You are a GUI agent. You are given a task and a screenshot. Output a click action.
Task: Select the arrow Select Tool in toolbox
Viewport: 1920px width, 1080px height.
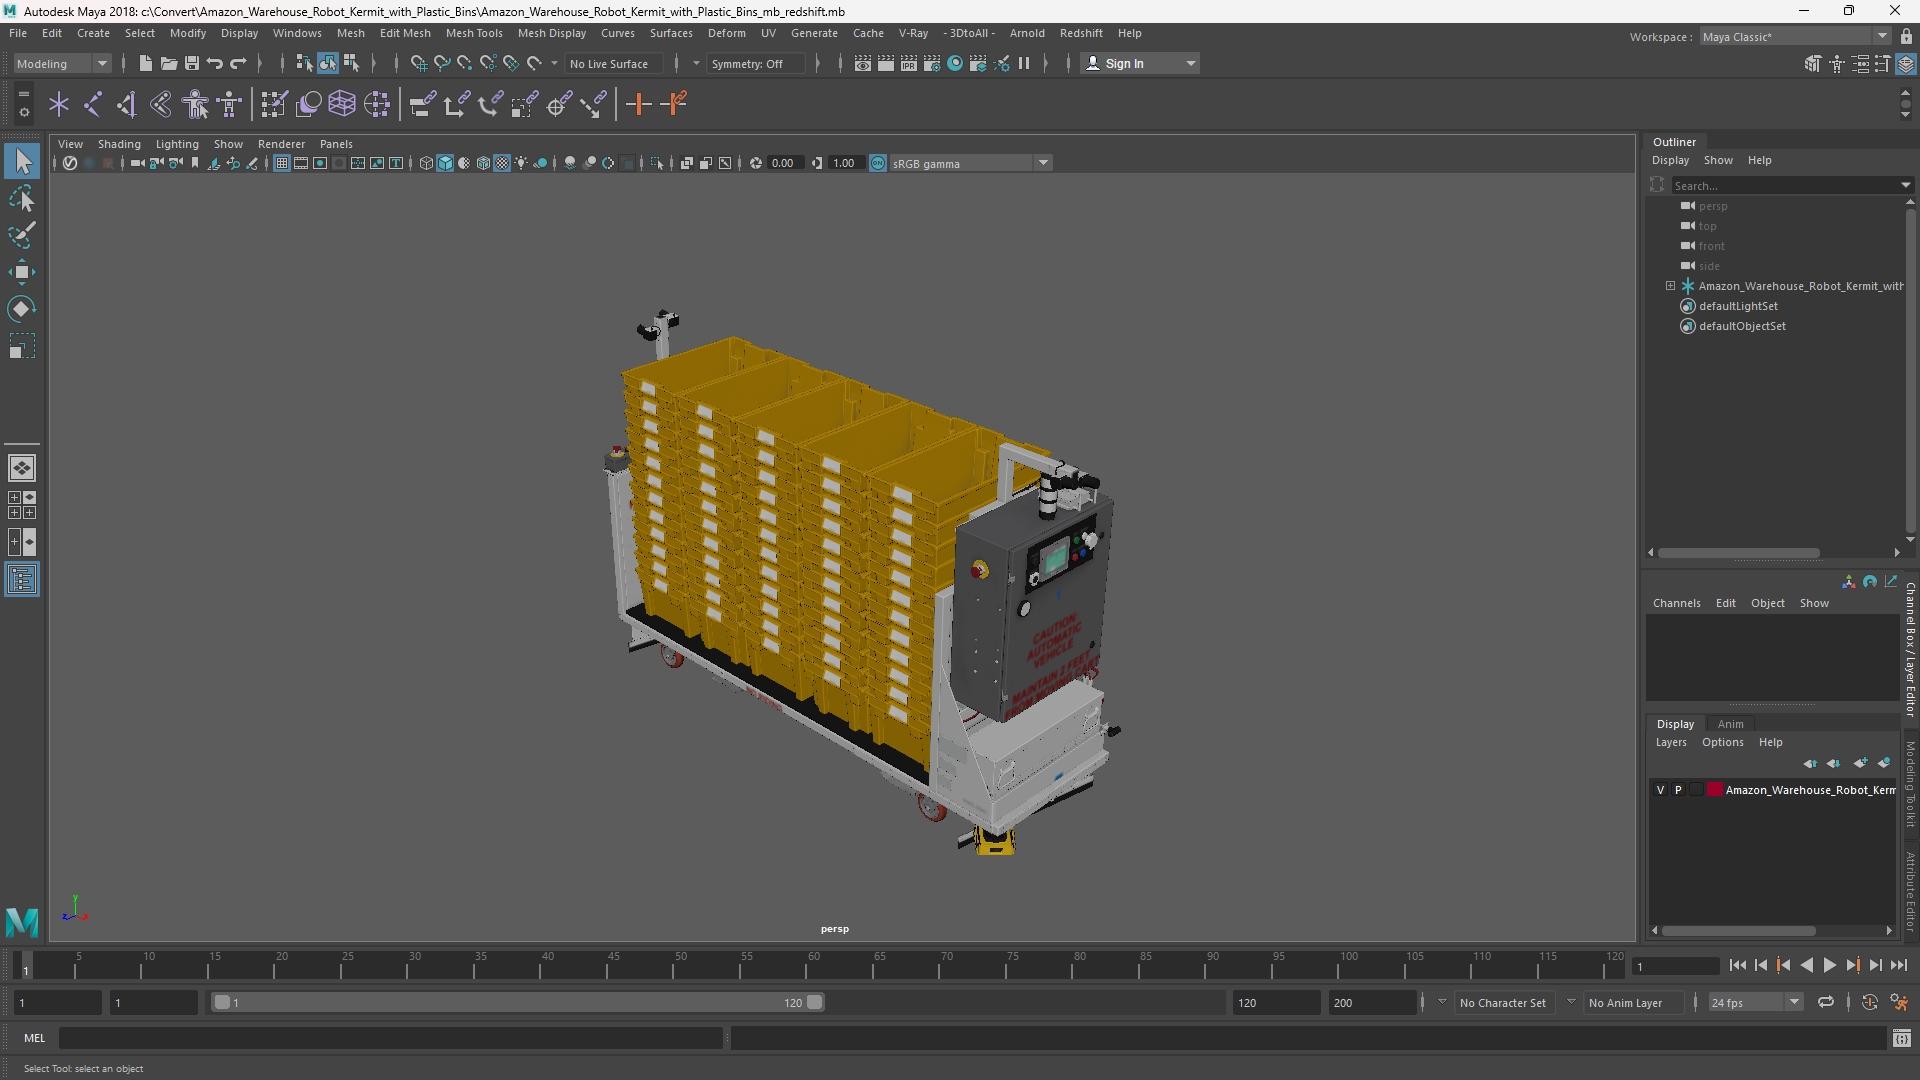[22, 161]
